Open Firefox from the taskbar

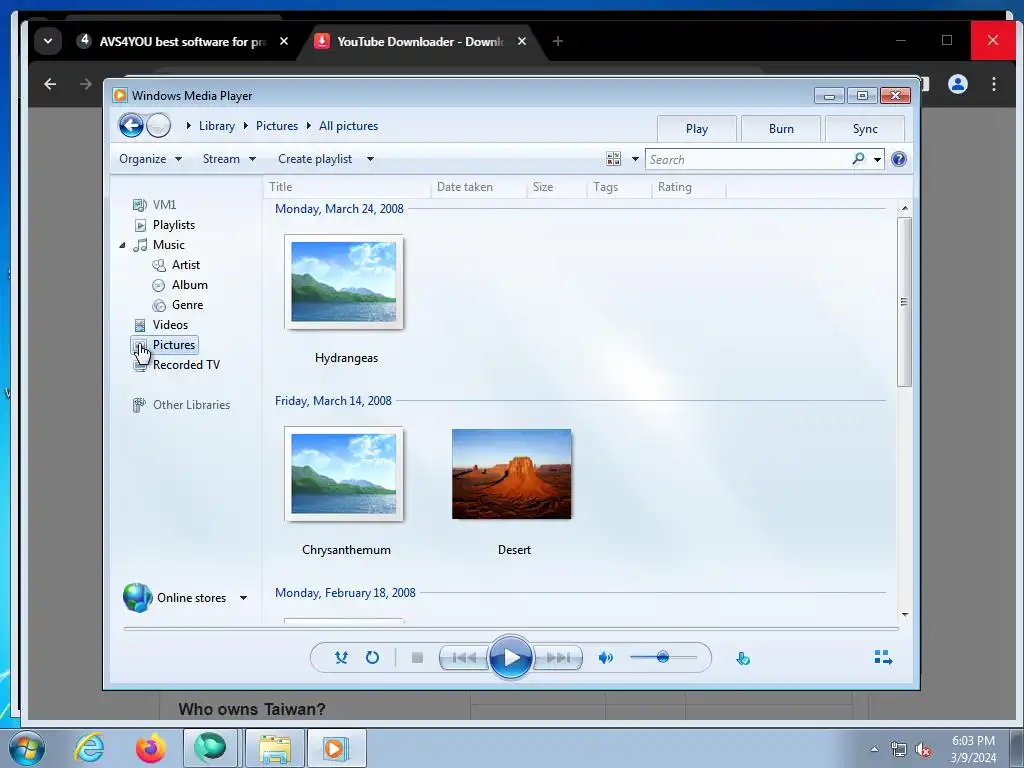[150, 748]
